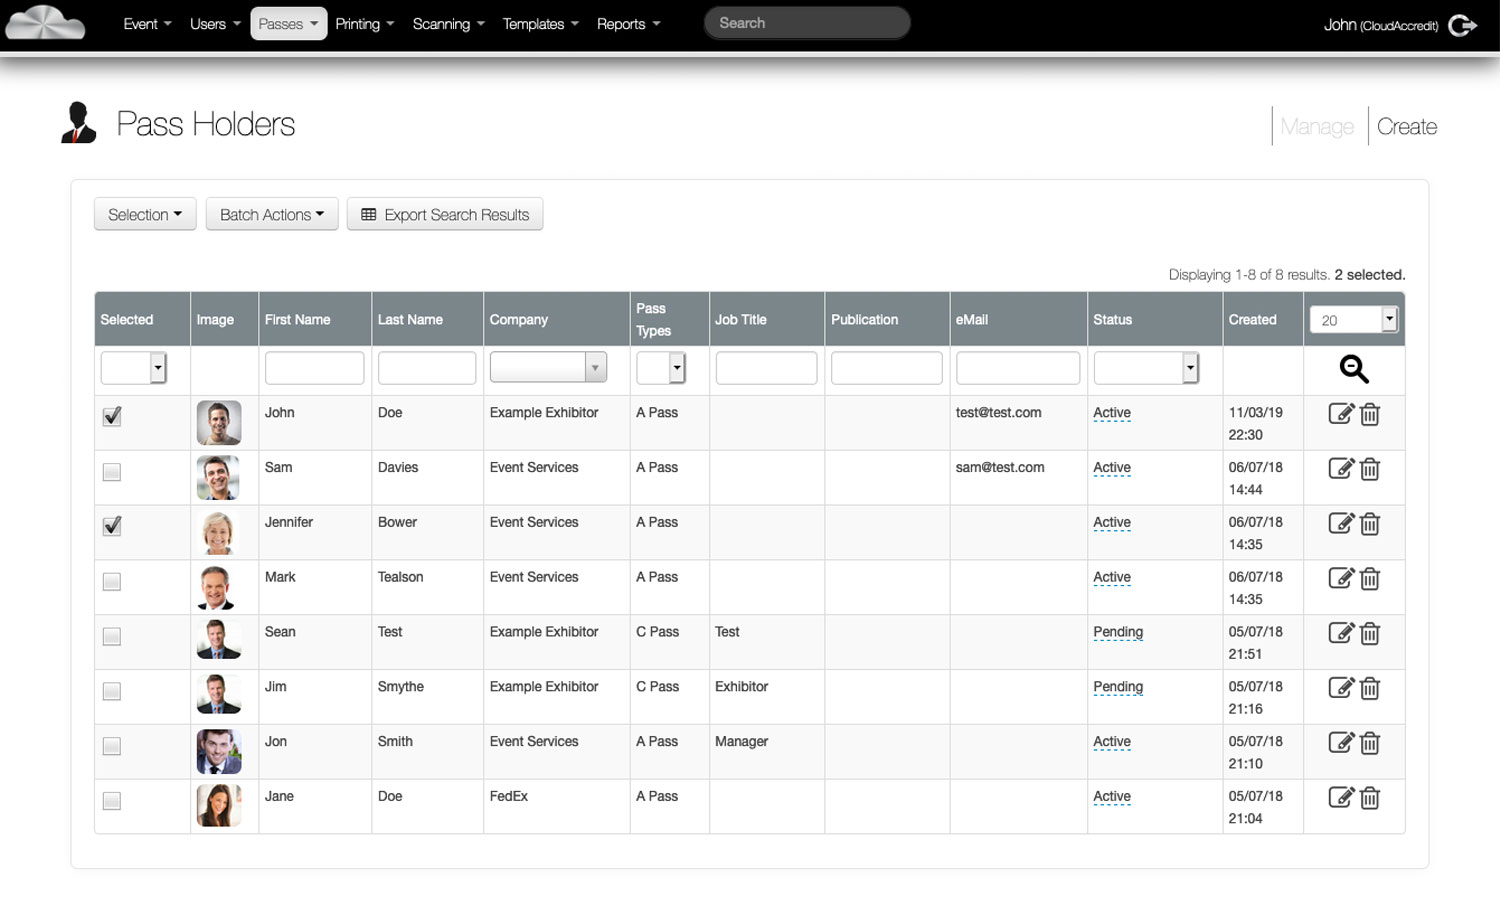Click Export Search Results button
This screenshot has width=1500, height=914.
(x=445, y=214)
